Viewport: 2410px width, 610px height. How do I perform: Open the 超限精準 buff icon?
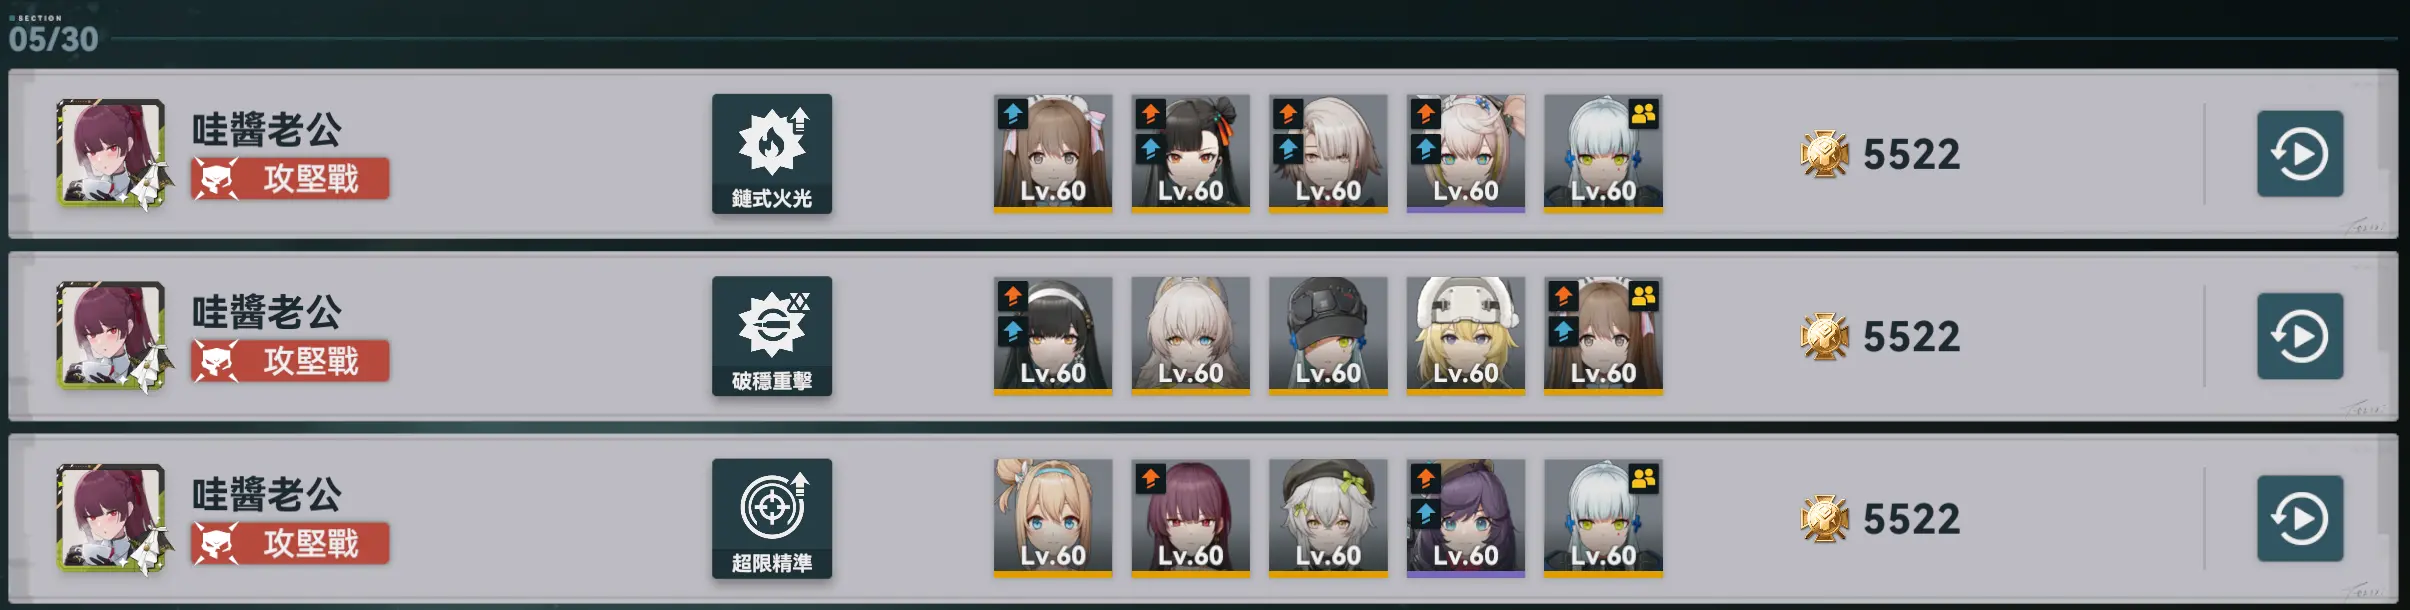coord(771,519)
